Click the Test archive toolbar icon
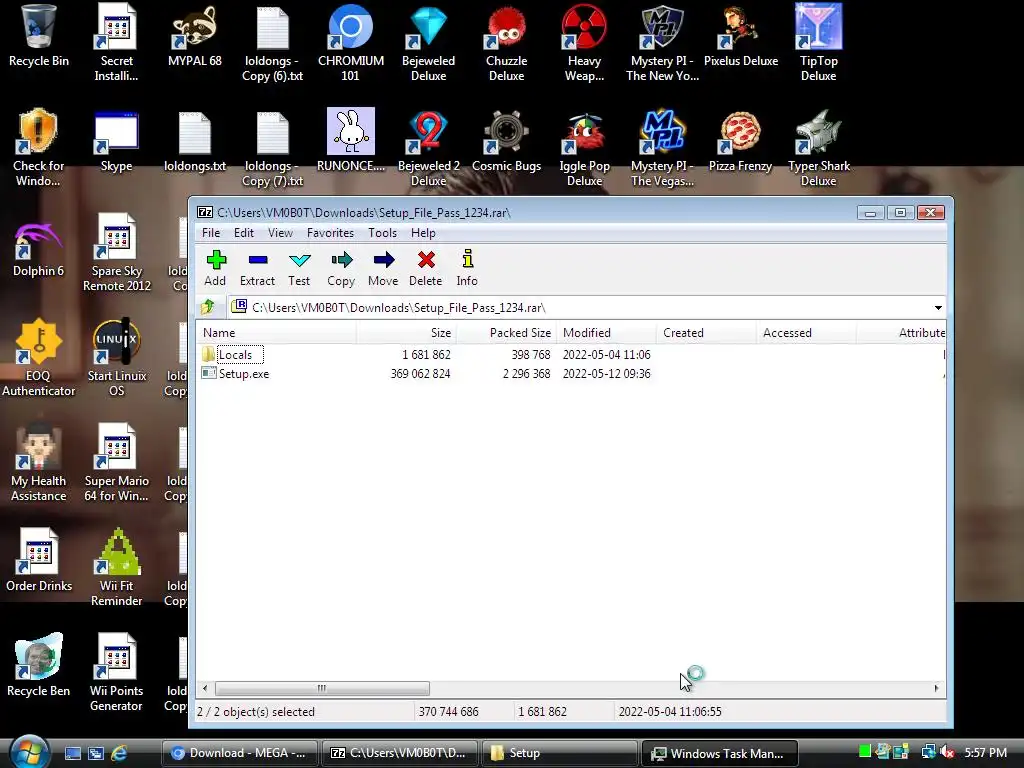Screen dimensions: 1024x768 pyautogui.click(x=299, y=268)
